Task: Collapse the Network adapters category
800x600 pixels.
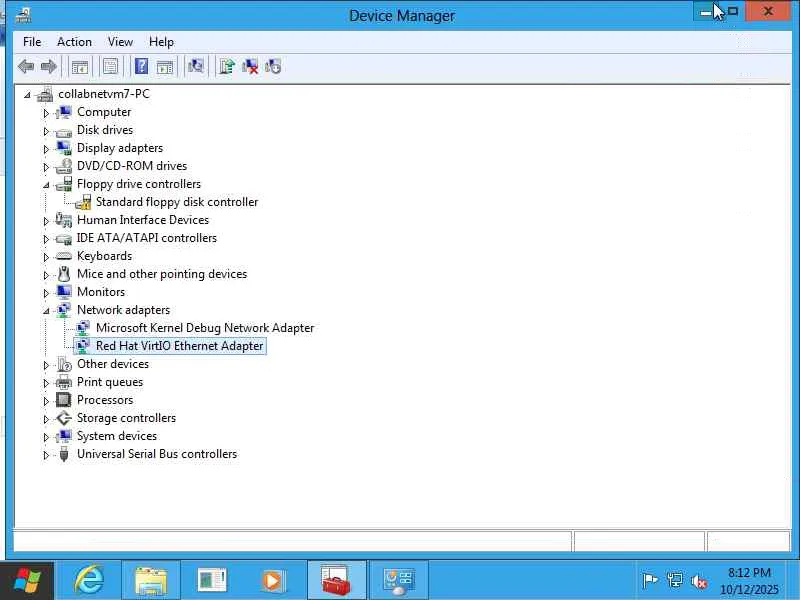Action: 46,311
